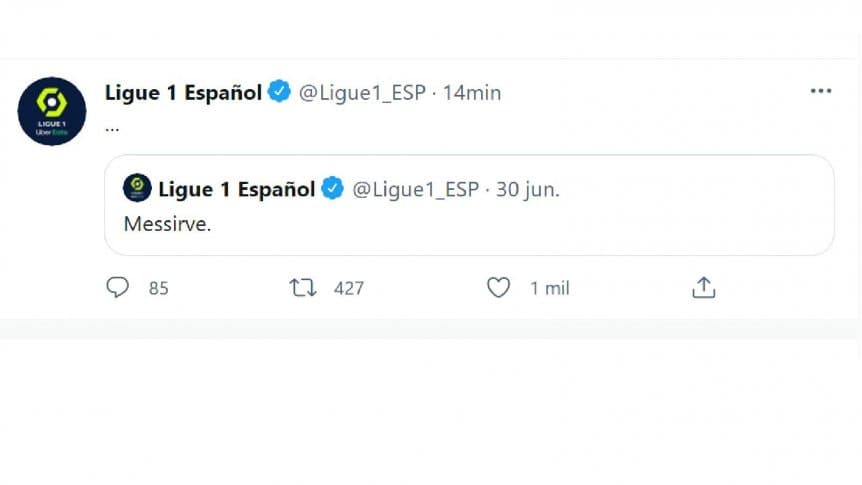Open the 14min timestamp link

[x=472, y=93]
